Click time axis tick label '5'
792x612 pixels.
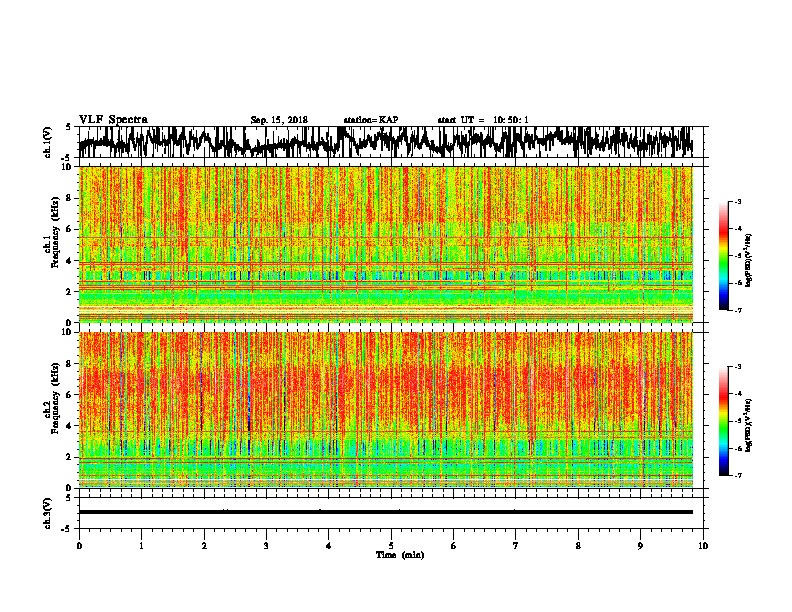pyautogui.click(x=391, y=546)
